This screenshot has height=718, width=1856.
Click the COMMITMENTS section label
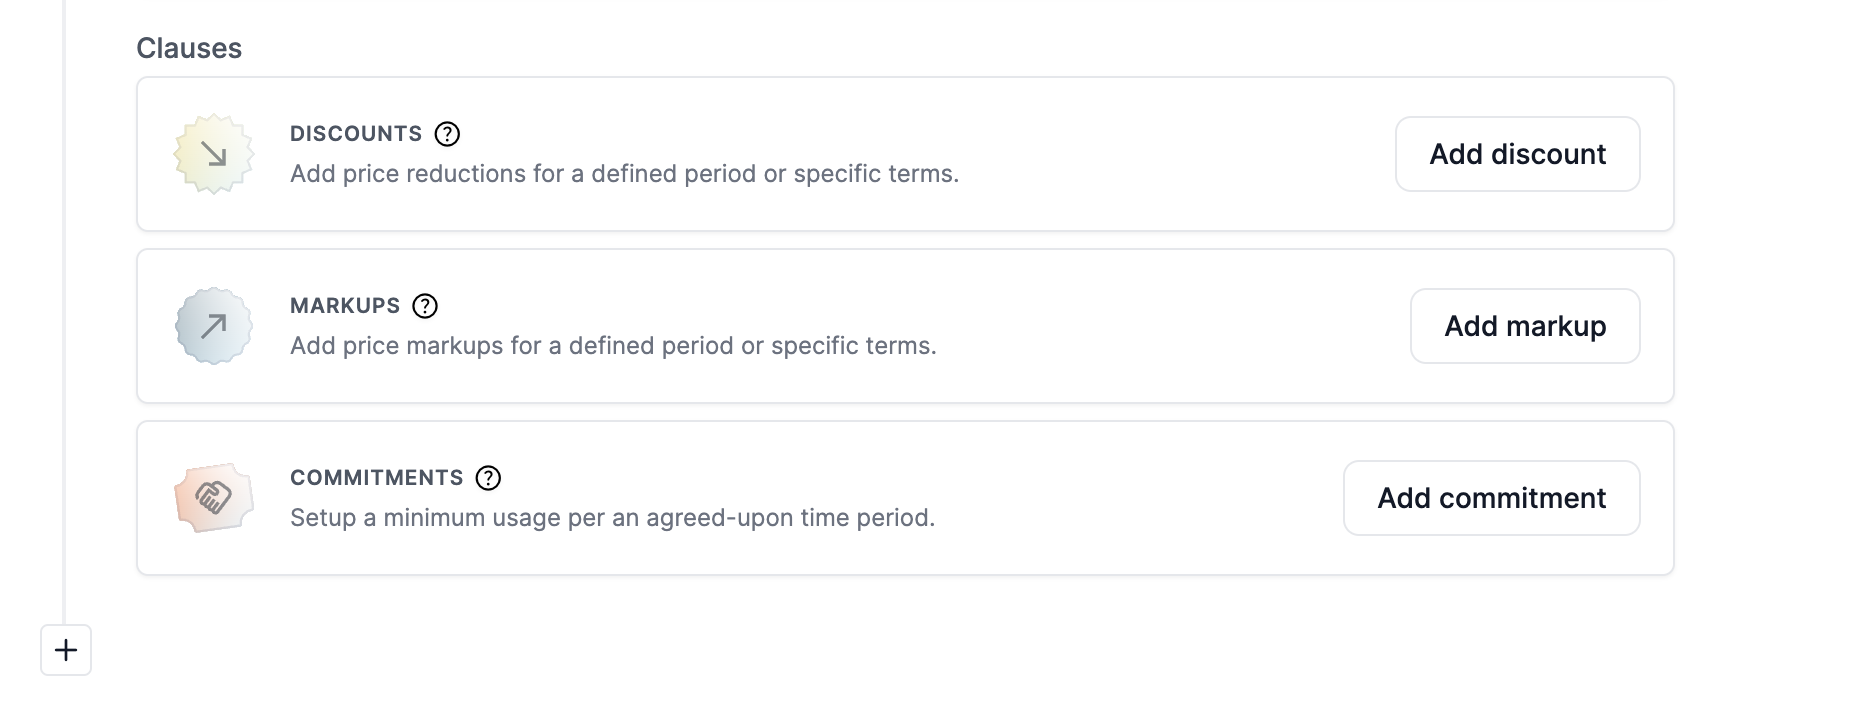[377, 478]
